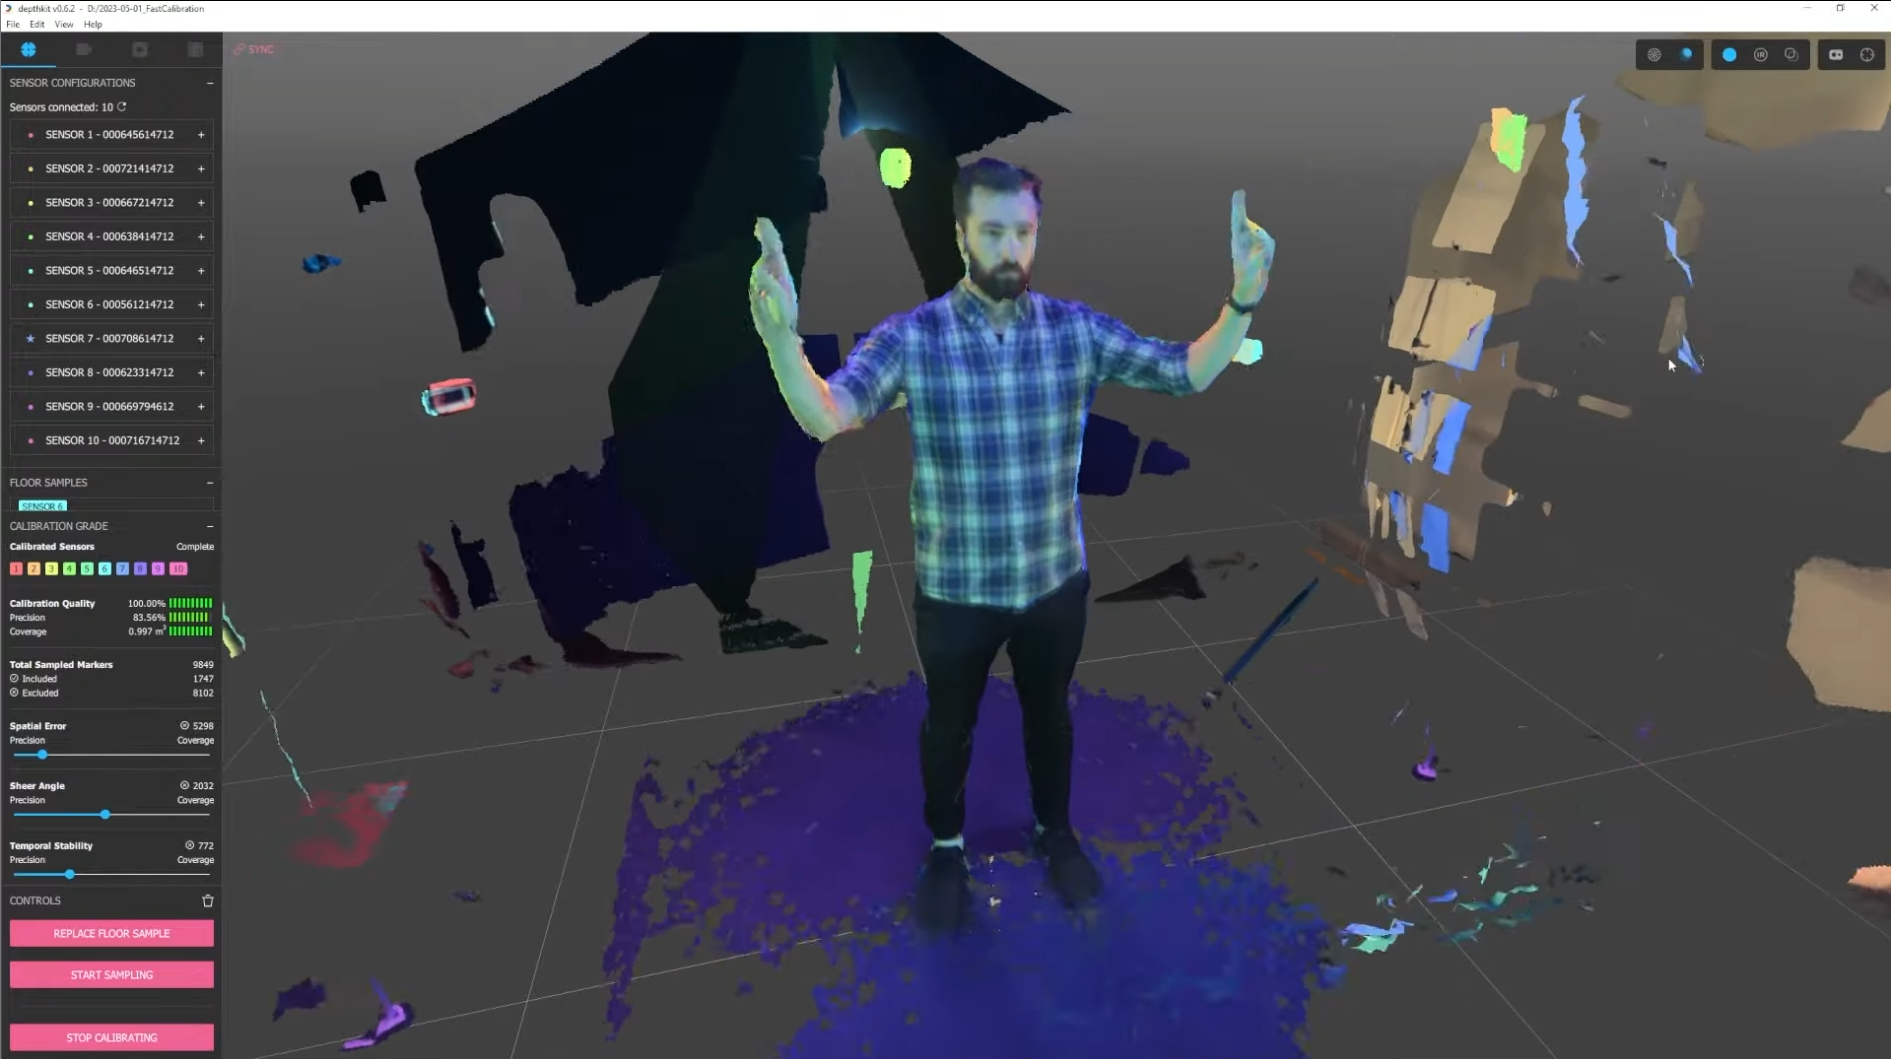
Task: Open the View menu
Action: click(63, 24)
